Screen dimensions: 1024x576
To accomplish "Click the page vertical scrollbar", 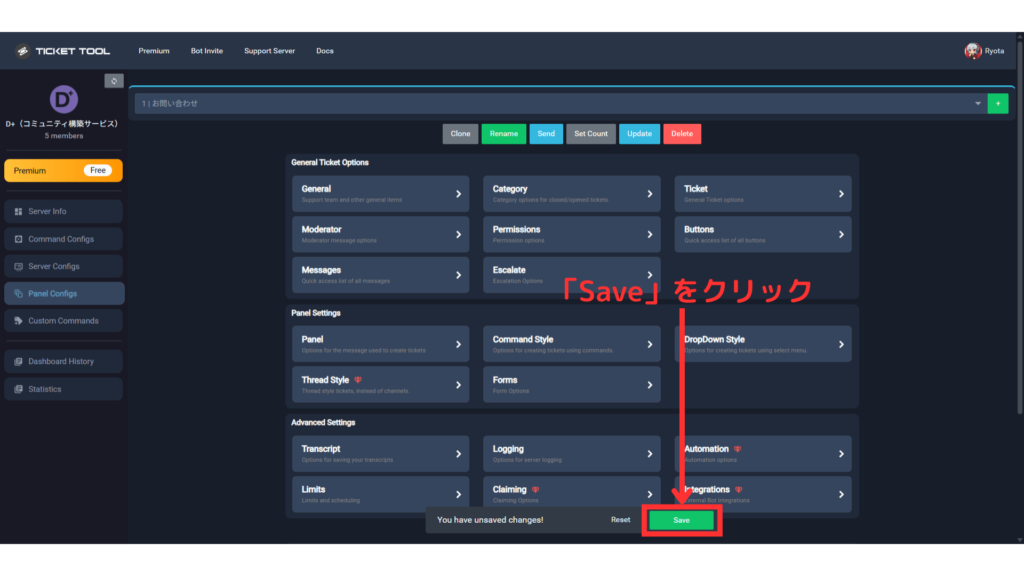I will (1019, 229).
